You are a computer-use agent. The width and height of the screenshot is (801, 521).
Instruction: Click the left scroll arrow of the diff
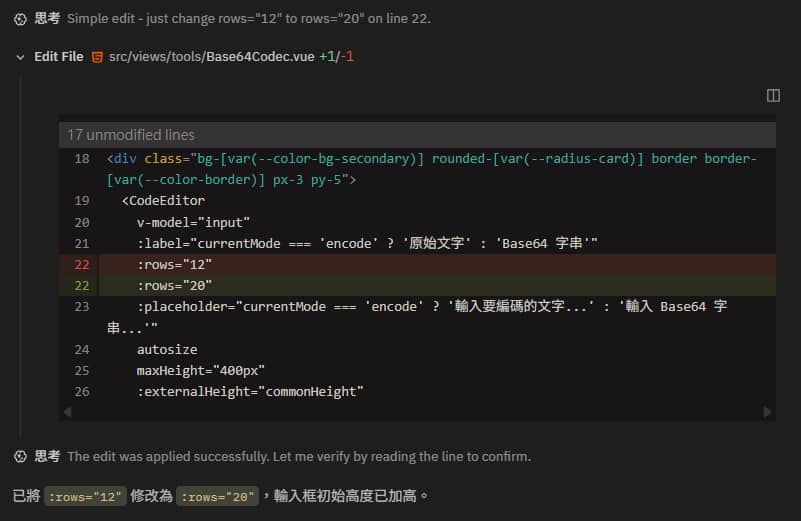coord(67,412)
